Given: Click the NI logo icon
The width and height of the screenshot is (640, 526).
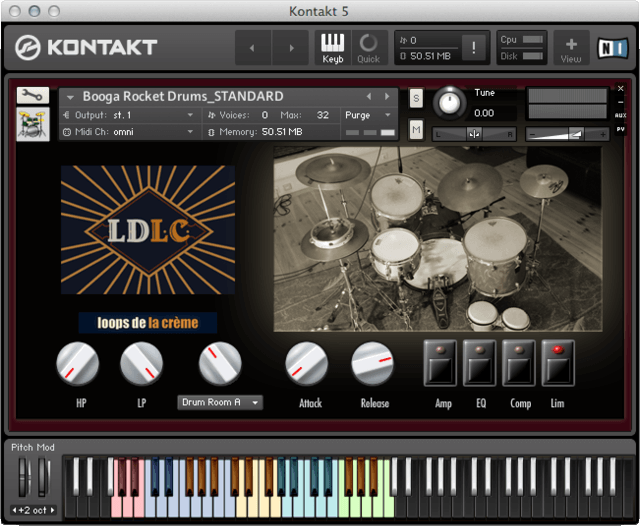Looking at the screenshot, I should 609,47.
